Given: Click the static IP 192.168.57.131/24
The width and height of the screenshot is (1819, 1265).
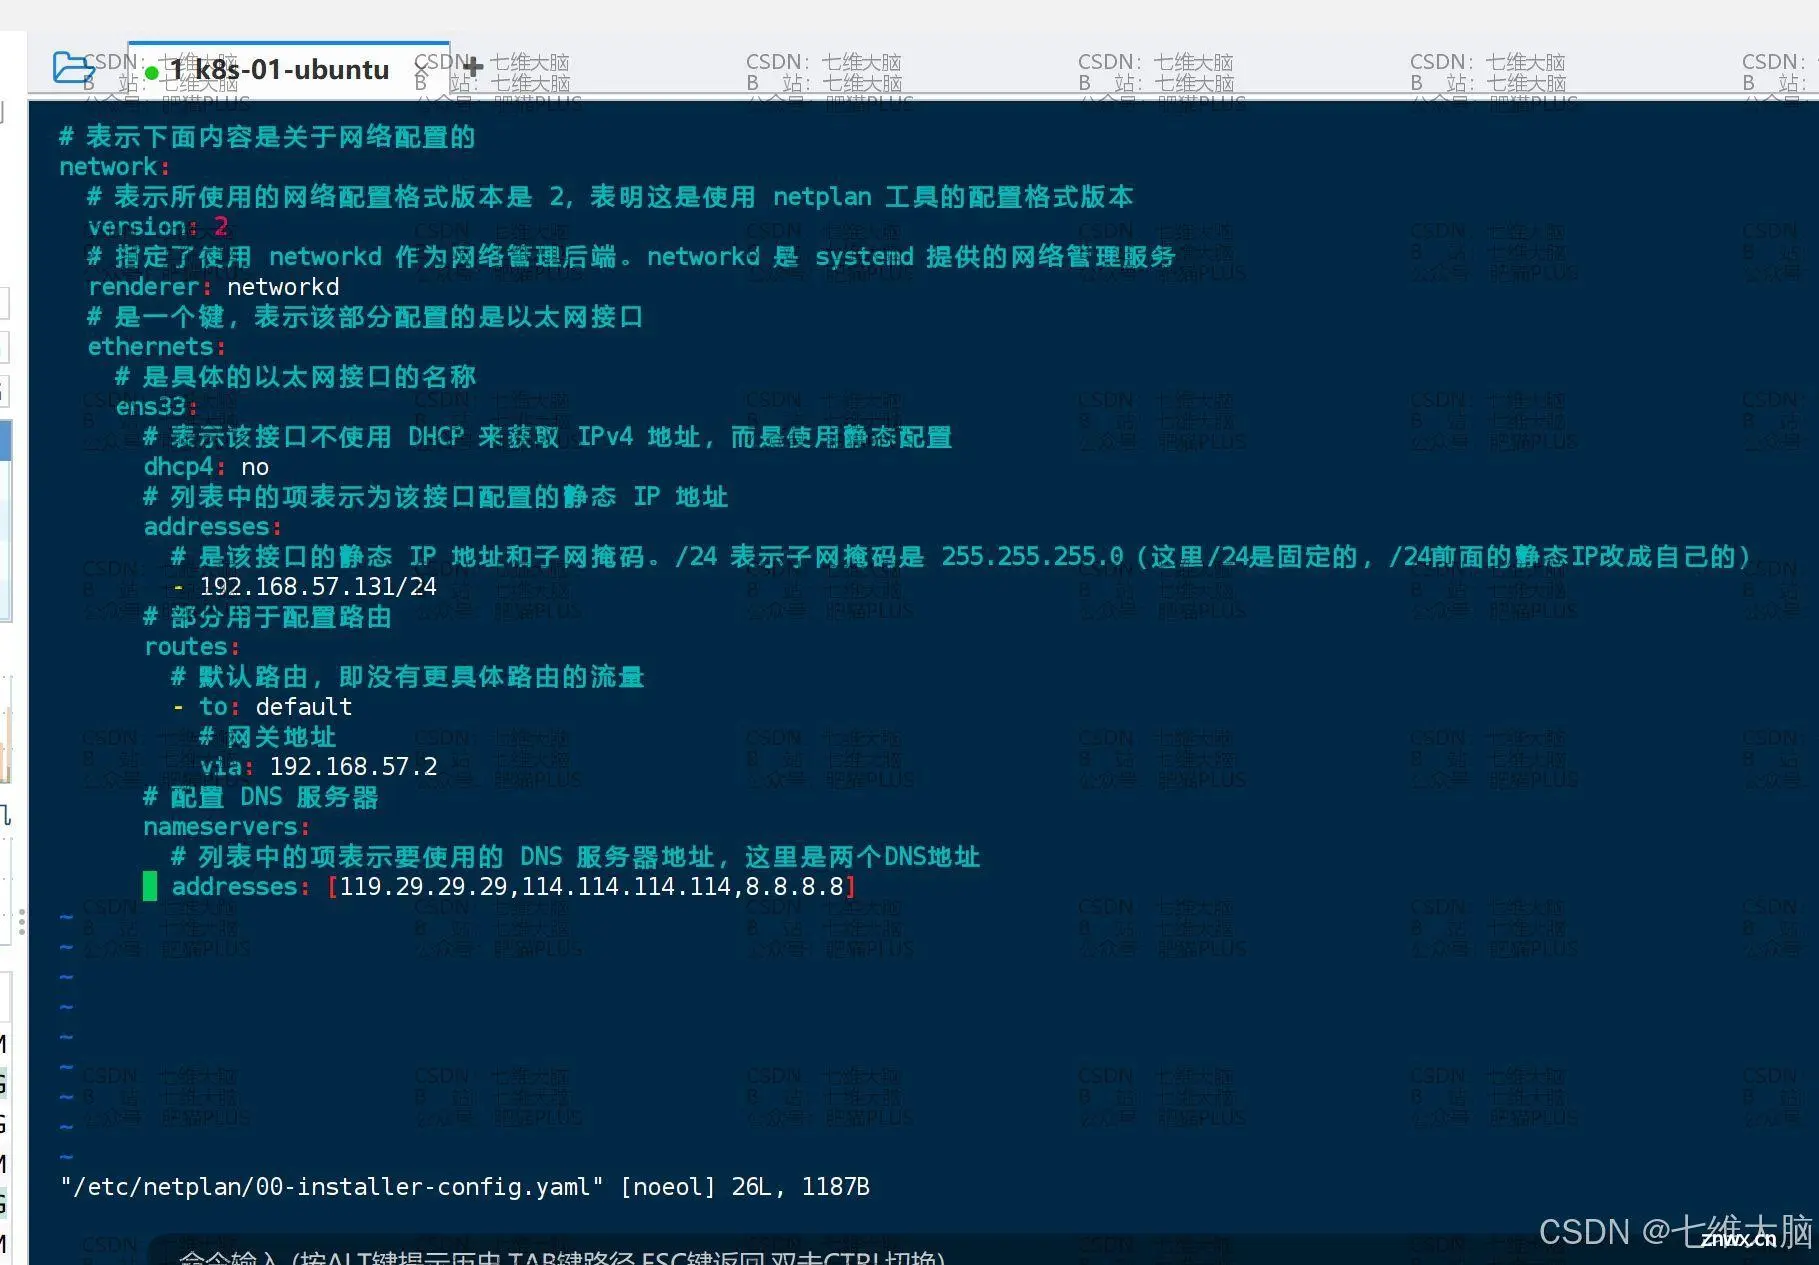Looking at the screenshot, I should [318, 587].
